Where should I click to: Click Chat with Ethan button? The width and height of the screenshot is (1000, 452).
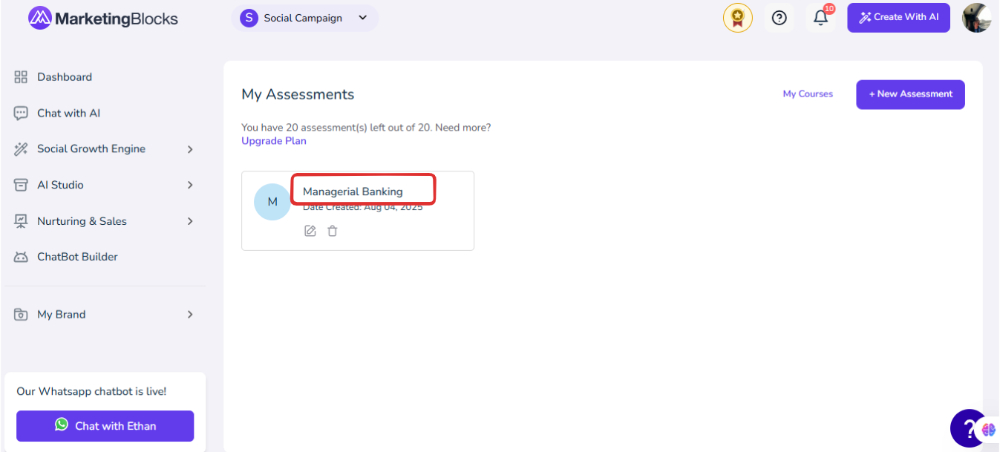[x=105, y=426]
